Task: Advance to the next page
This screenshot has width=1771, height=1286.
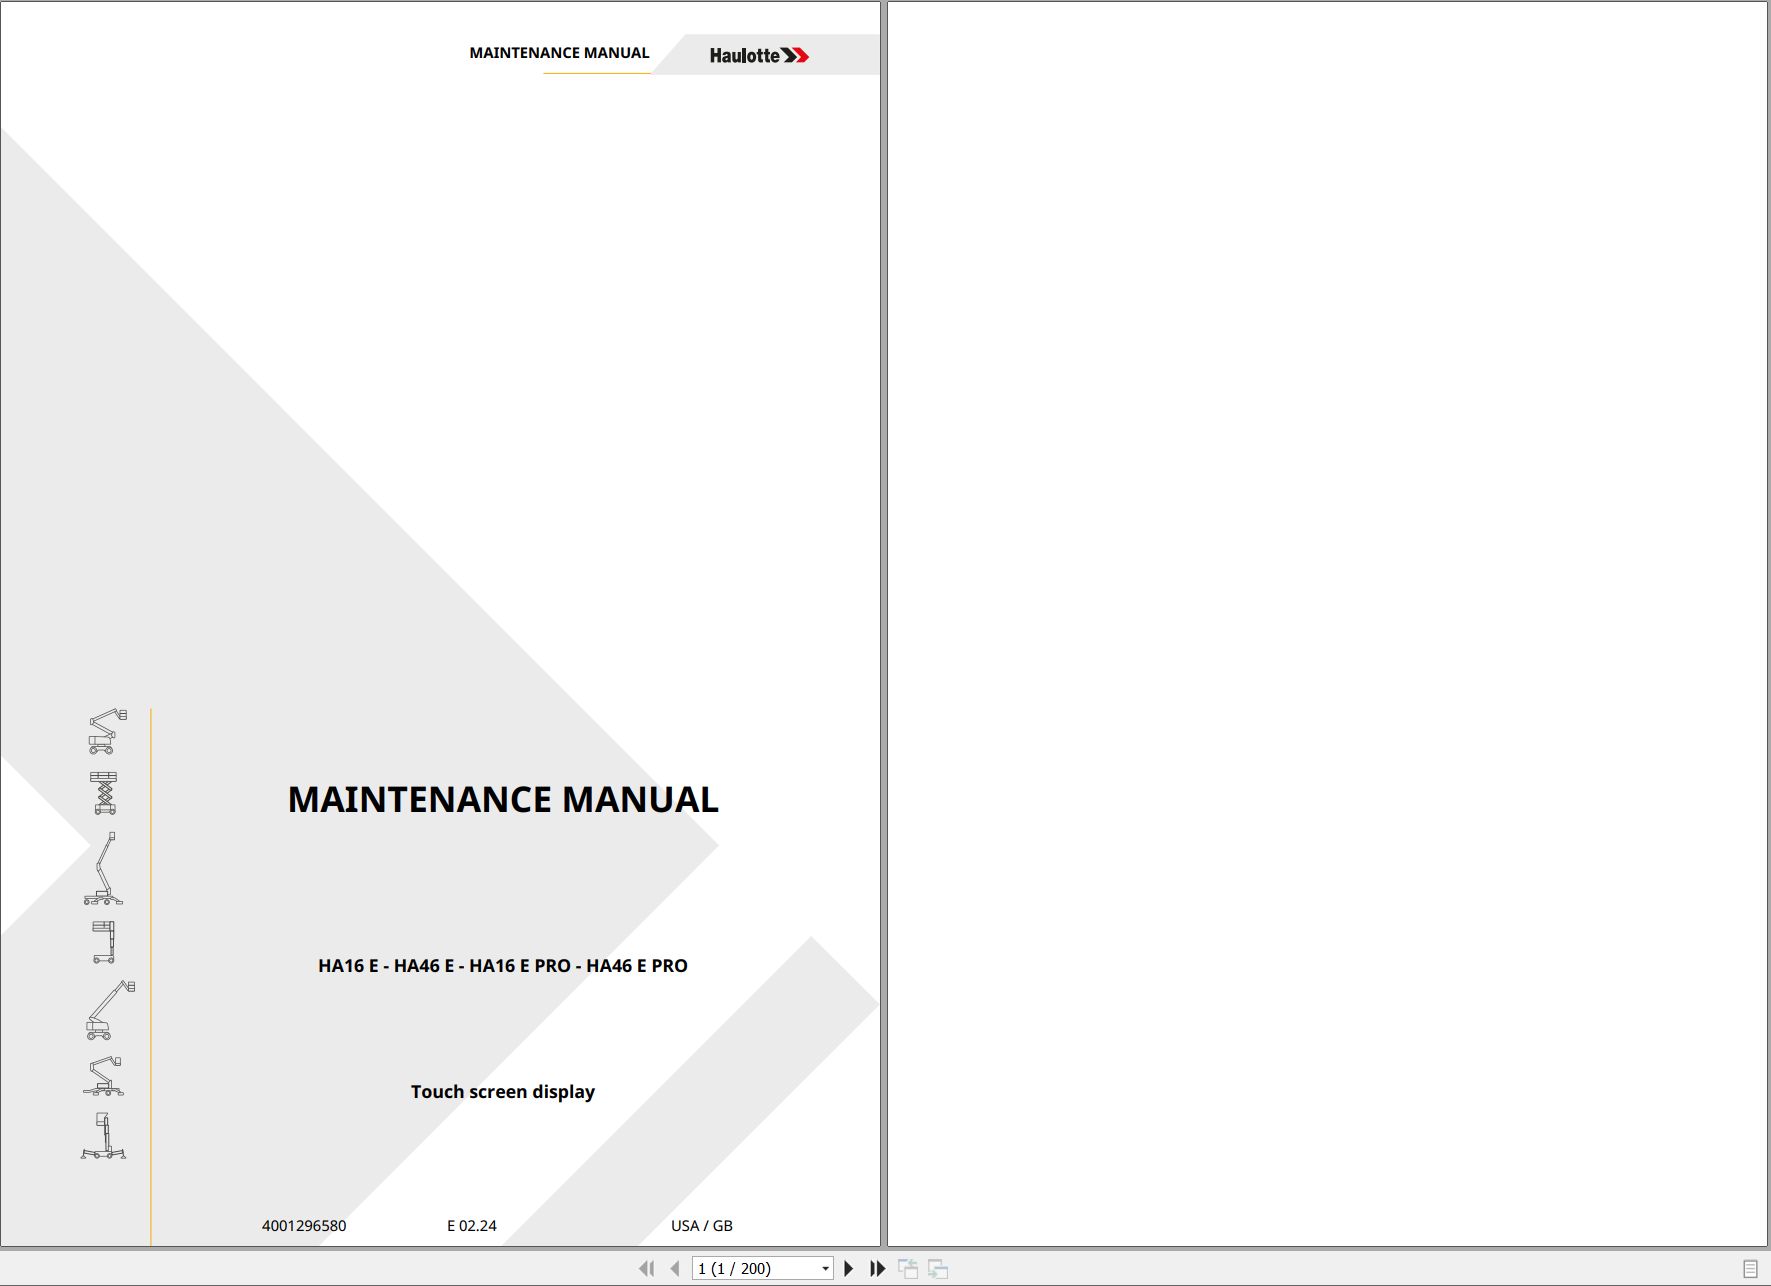Action: 849,1268
